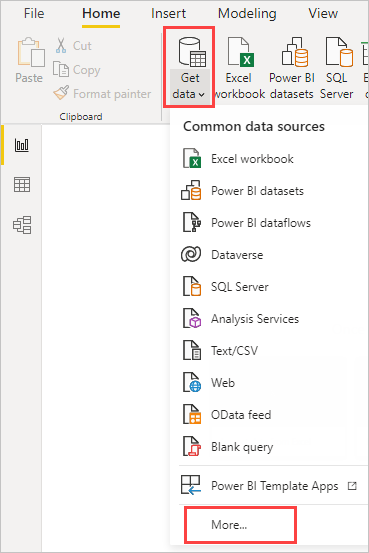Select the Home ribbon tab
Image resolution: width=369 pixels, height=553 pixels.
pos(101,13)
